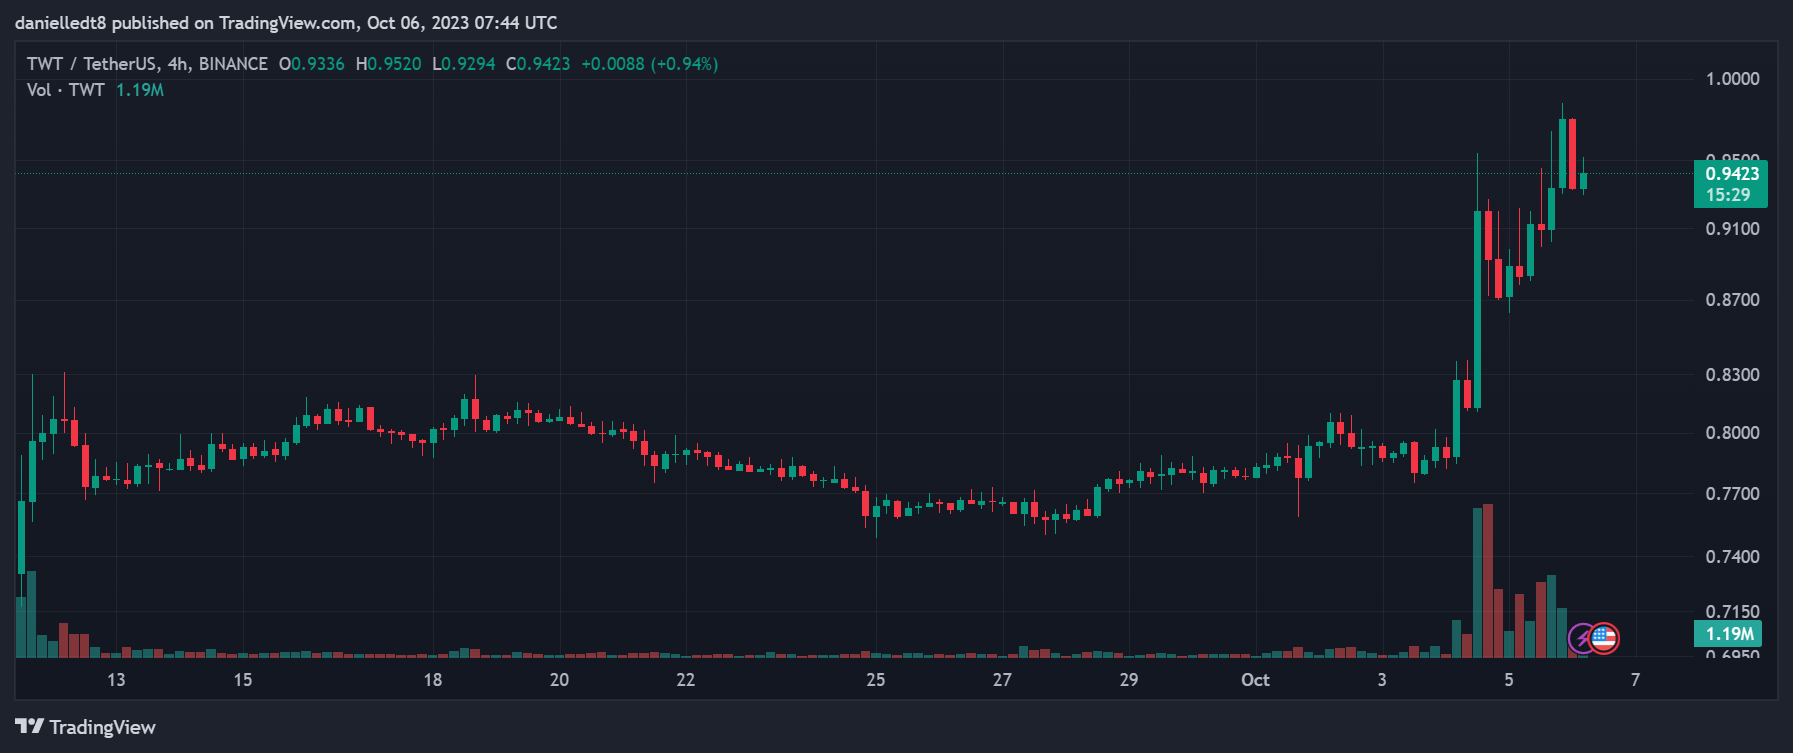
Task: Select the 4h interval label in legend
Action: (178, 64)
